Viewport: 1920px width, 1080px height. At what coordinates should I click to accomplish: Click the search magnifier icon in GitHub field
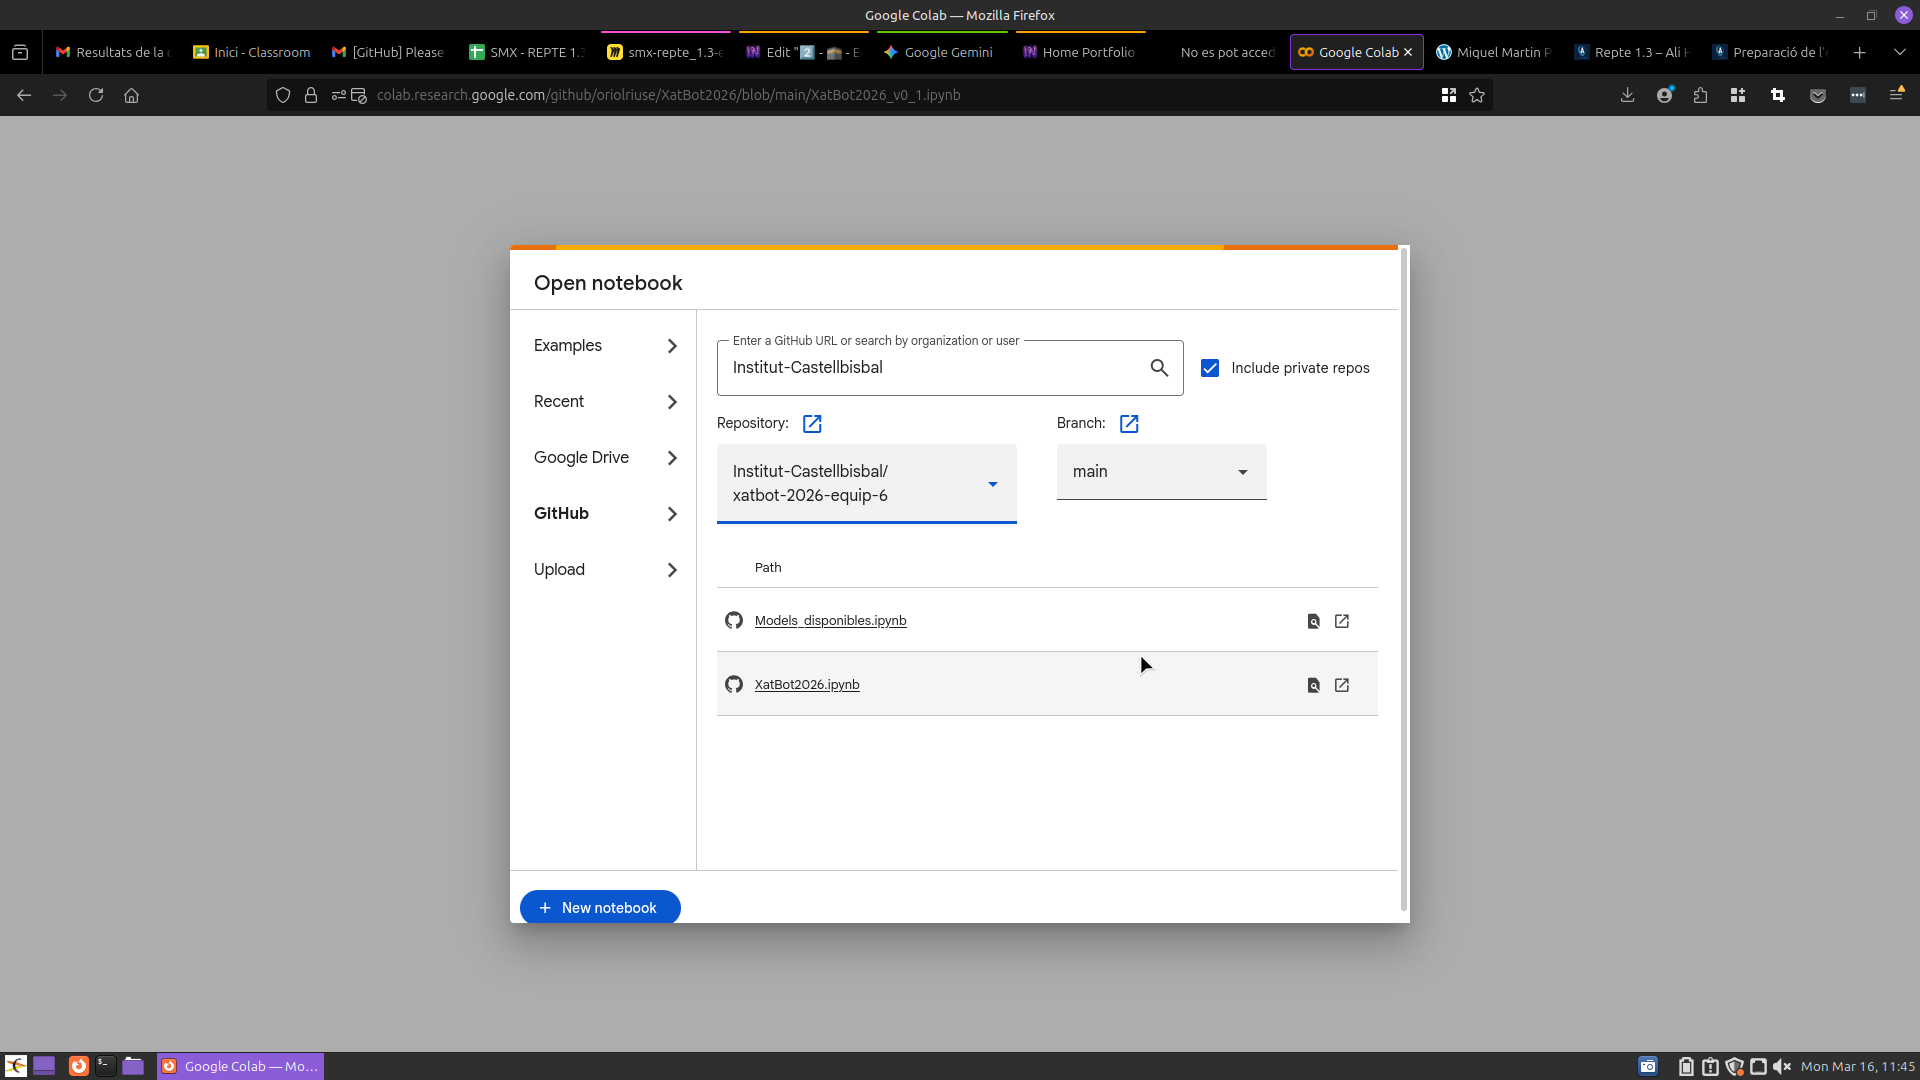point(1159,368)
